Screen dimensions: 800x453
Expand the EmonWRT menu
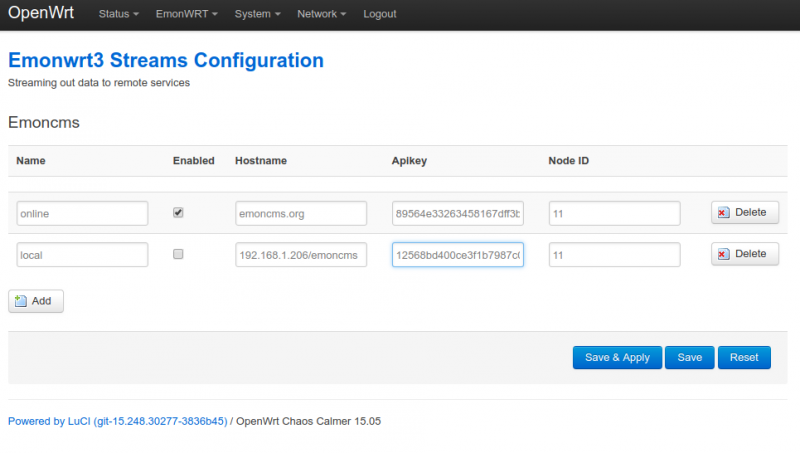pyautogui.click(x=186, y=14)
